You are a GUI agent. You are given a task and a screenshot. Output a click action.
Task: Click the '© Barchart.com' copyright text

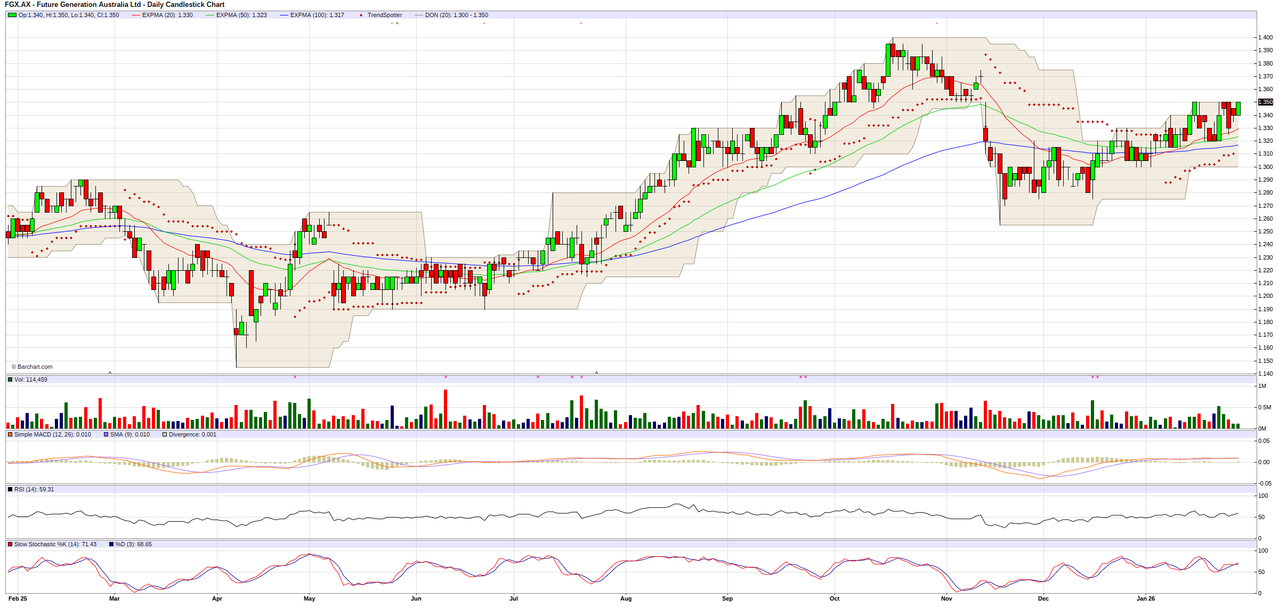pos(32,367)
